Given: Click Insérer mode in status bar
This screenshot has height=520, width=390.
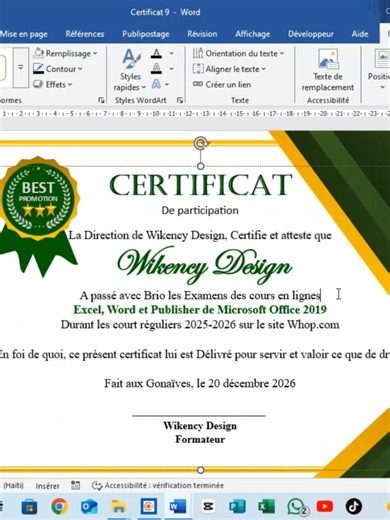Looking at the screenshot, I should tap(48, 486).
